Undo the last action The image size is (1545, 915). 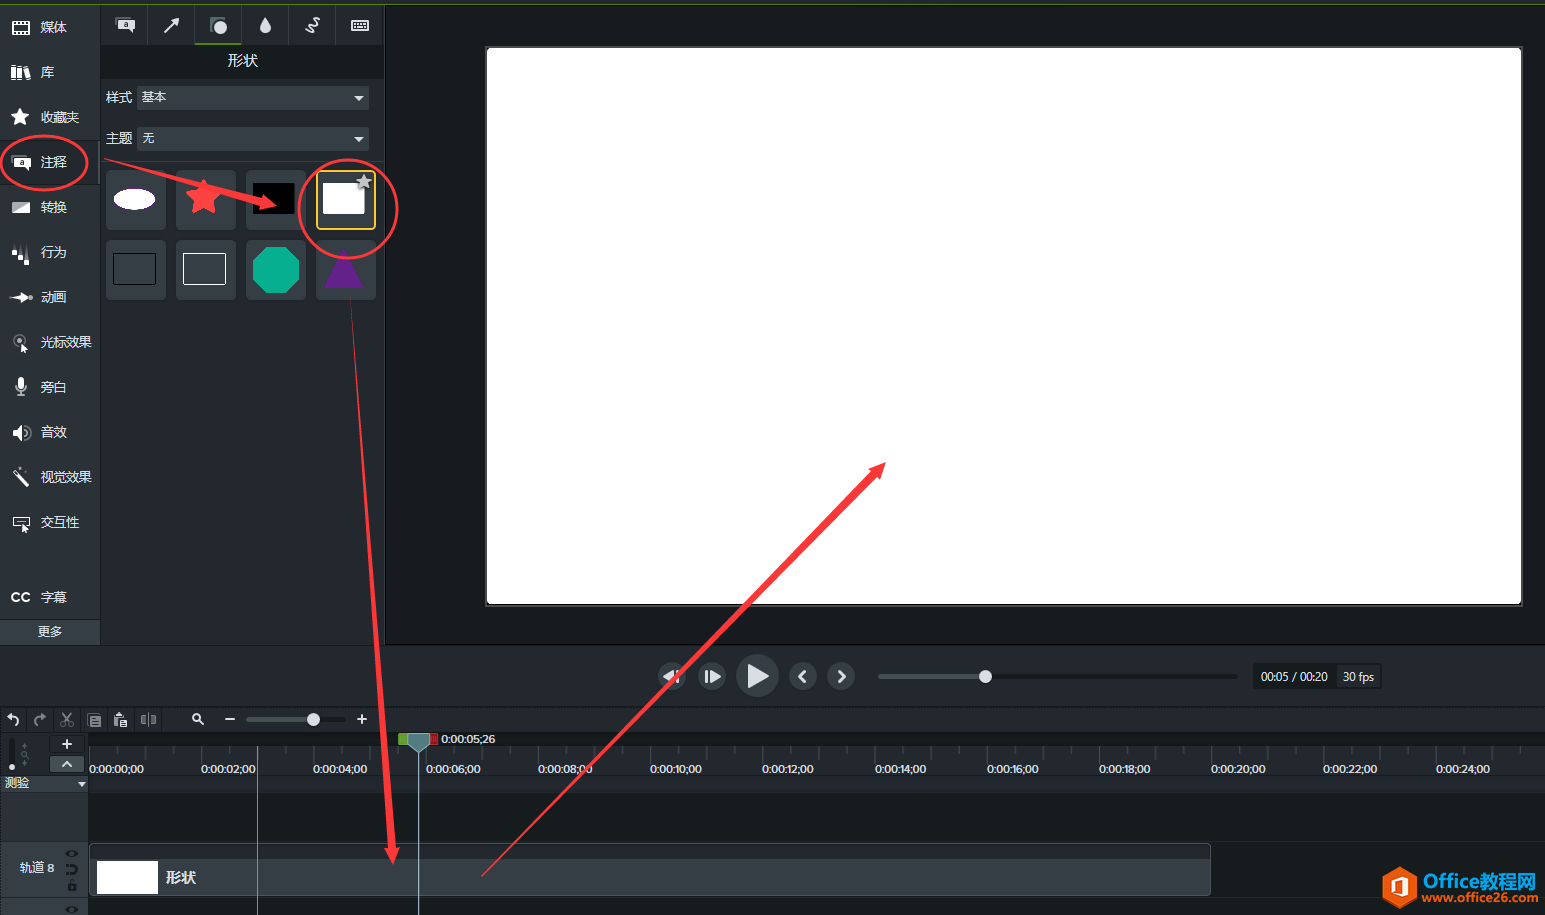[13, 720]
